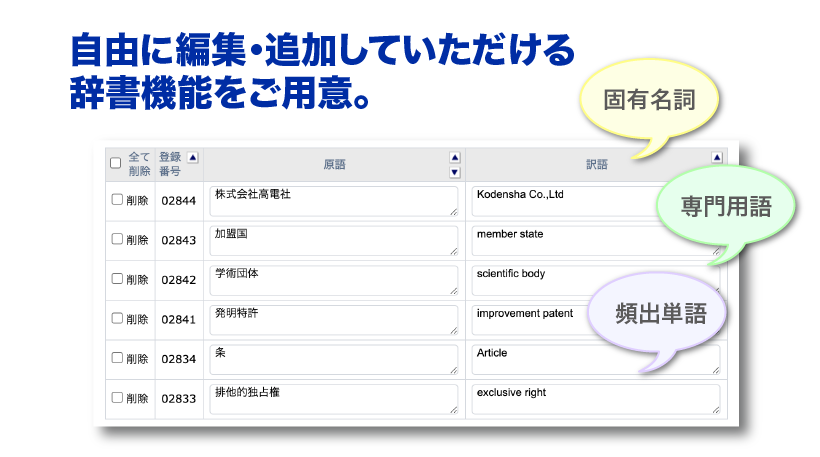Viewport: 820px width, 457px height.
Task: Click the 全て削除 header label
Action: tap(140, 164)
